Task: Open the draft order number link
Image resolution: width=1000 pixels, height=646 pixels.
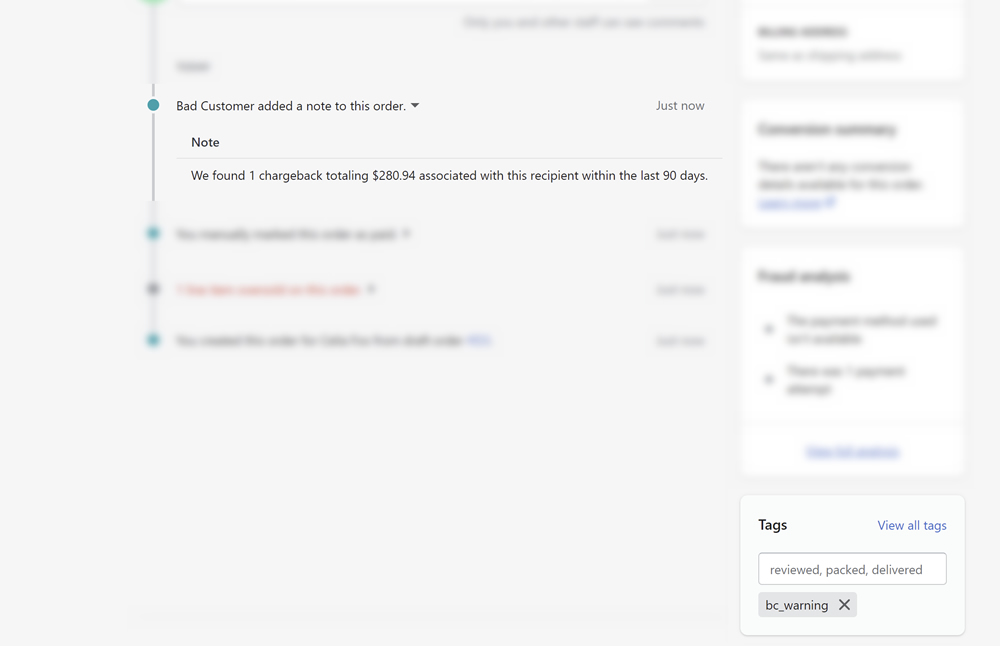Action: [479, 341]
